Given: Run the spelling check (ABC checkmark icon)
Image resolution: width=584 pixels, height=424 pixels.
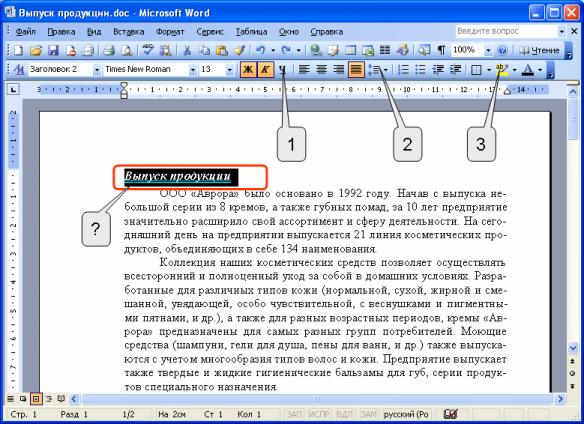Looking at the screenshot, I should pos(148,50).
